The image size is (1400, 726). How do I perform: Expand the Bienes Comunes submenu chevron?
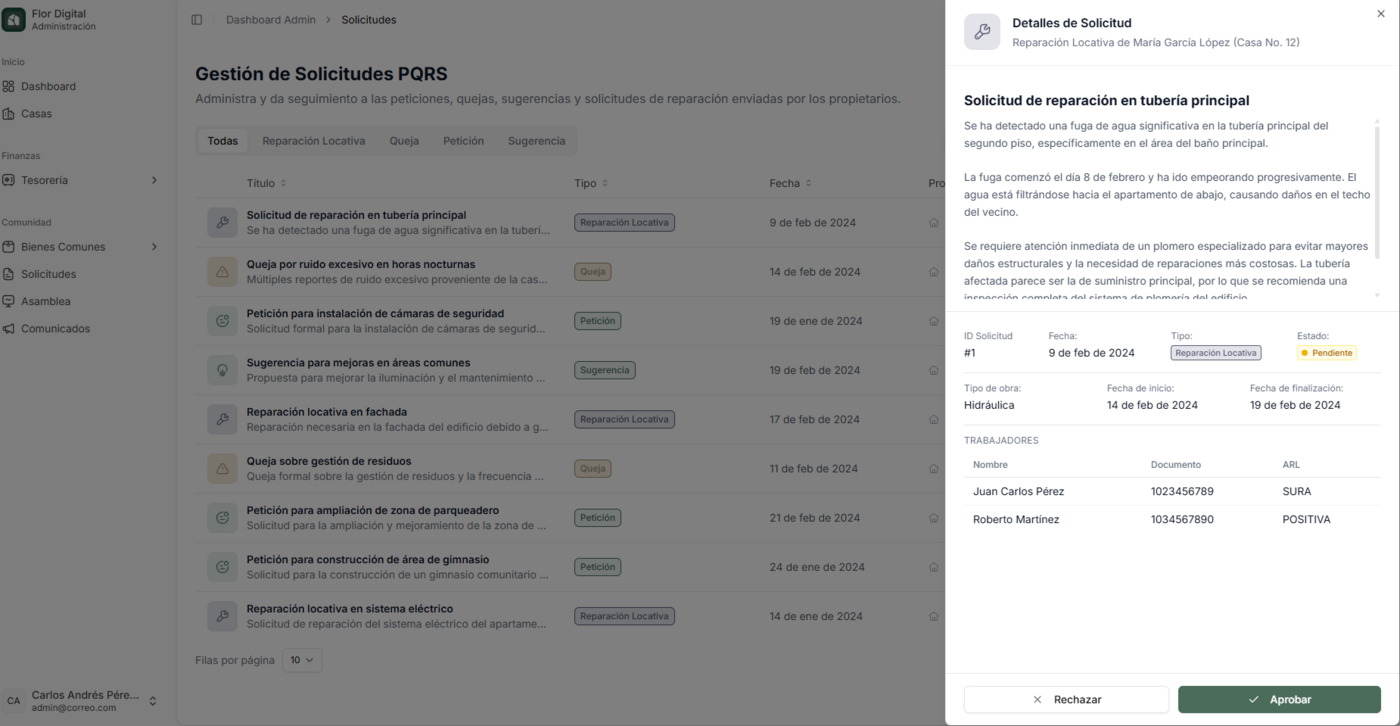tap(154, 247)
